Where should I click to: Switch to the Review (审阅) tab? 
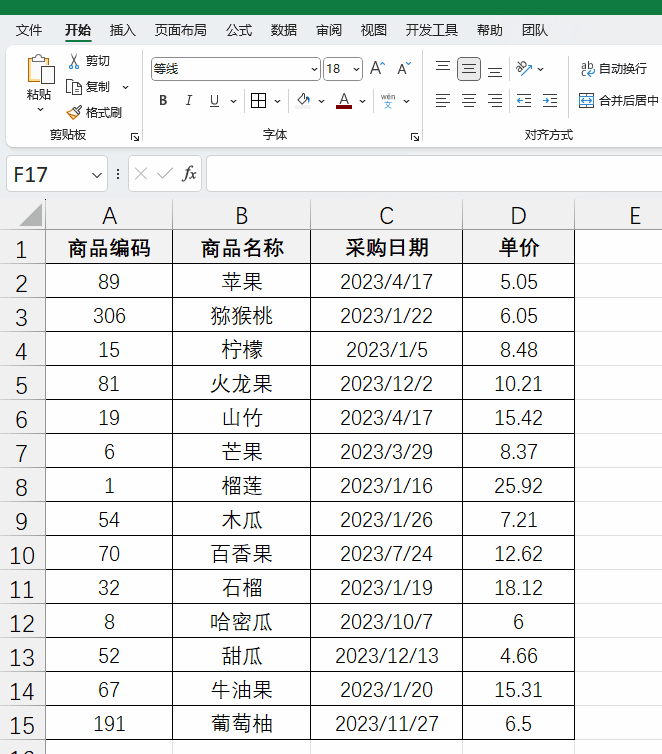pos(329,30)
